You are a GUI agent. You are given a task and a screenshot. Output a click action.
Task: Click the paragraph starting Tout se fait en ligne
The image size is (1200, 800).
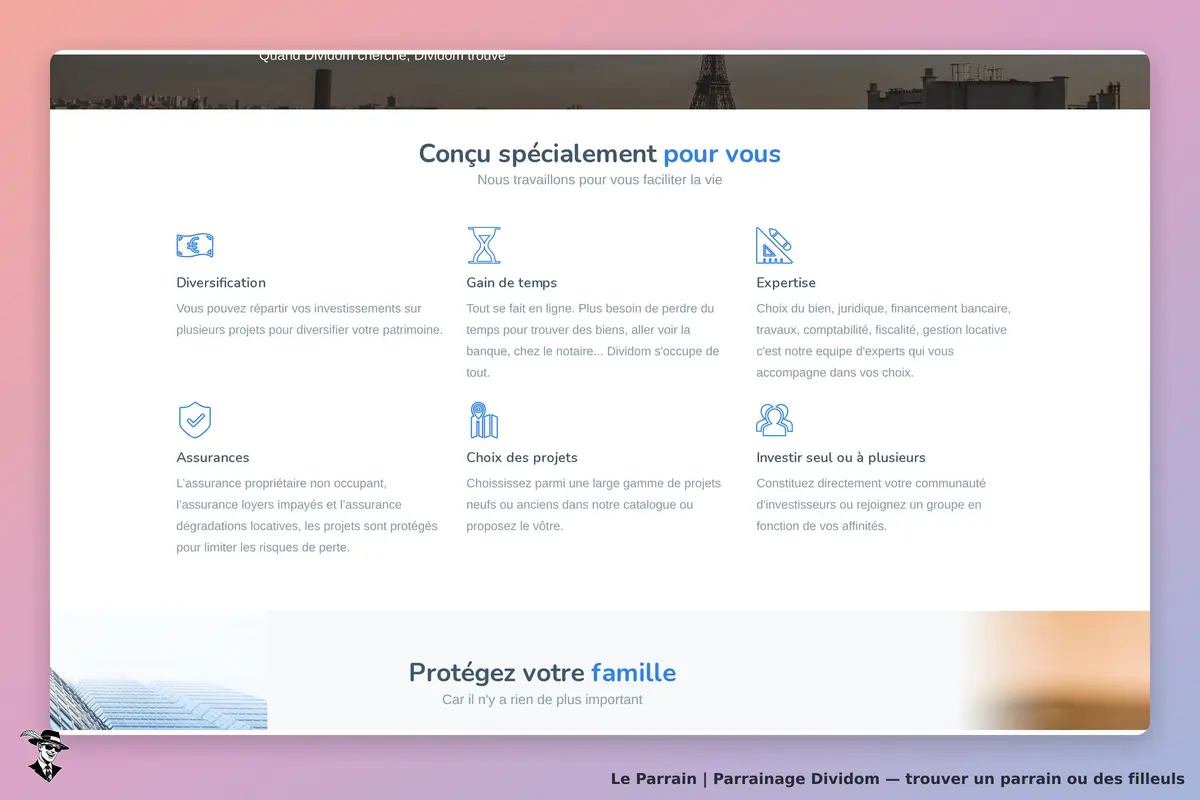click(x=593, y=341)
